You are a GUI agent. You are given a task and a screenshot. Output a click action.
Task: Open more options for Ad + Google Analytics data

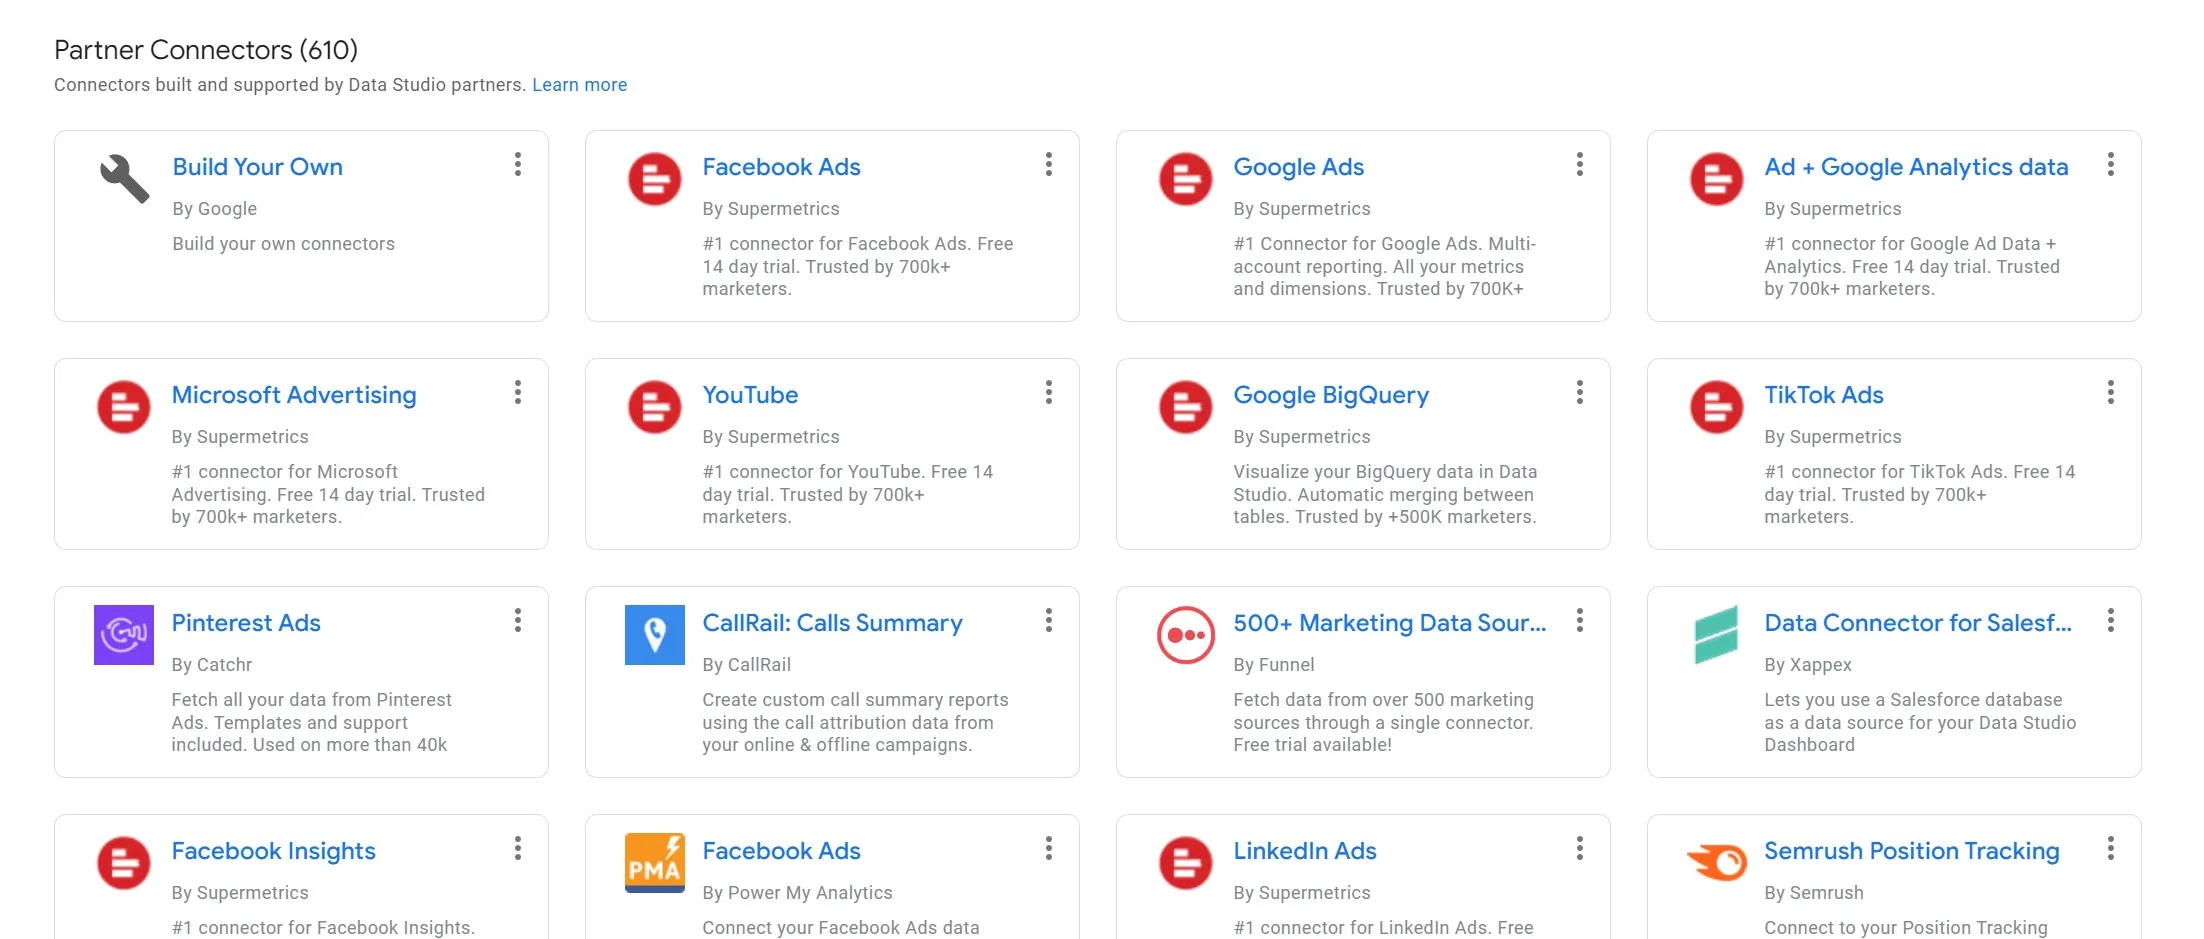point(2111,164)
